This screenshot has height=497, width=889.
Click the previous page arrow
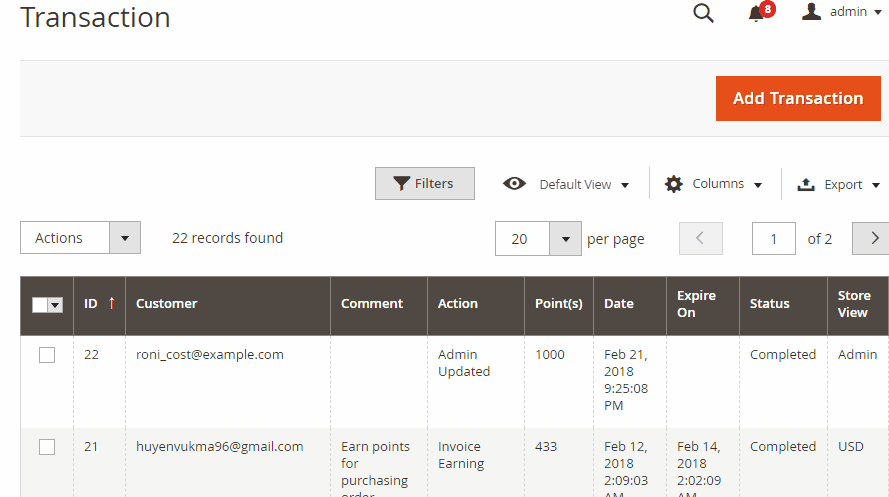point(701,239)
